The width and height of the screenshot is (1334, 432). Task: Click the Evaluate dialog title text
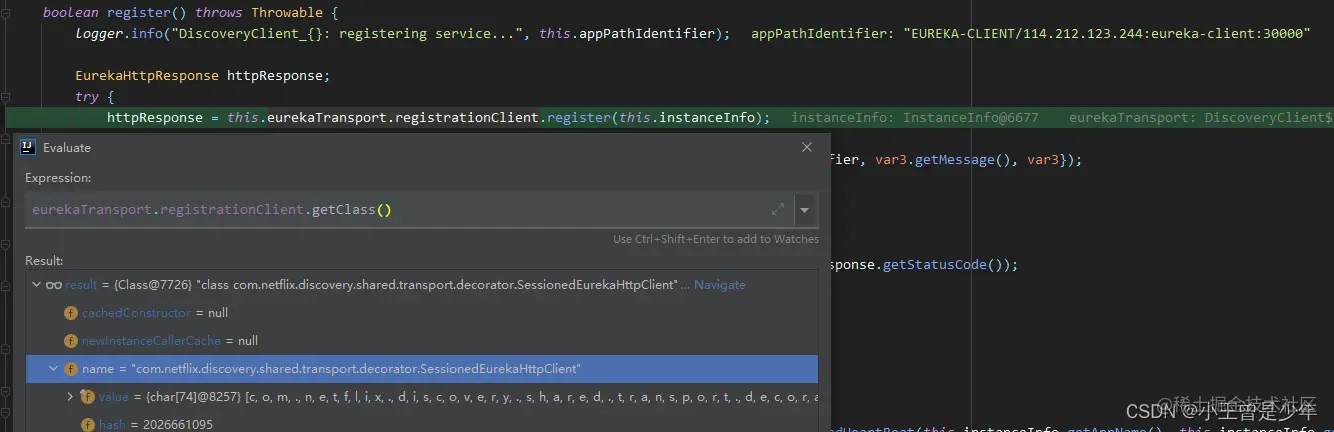[67, 147]
